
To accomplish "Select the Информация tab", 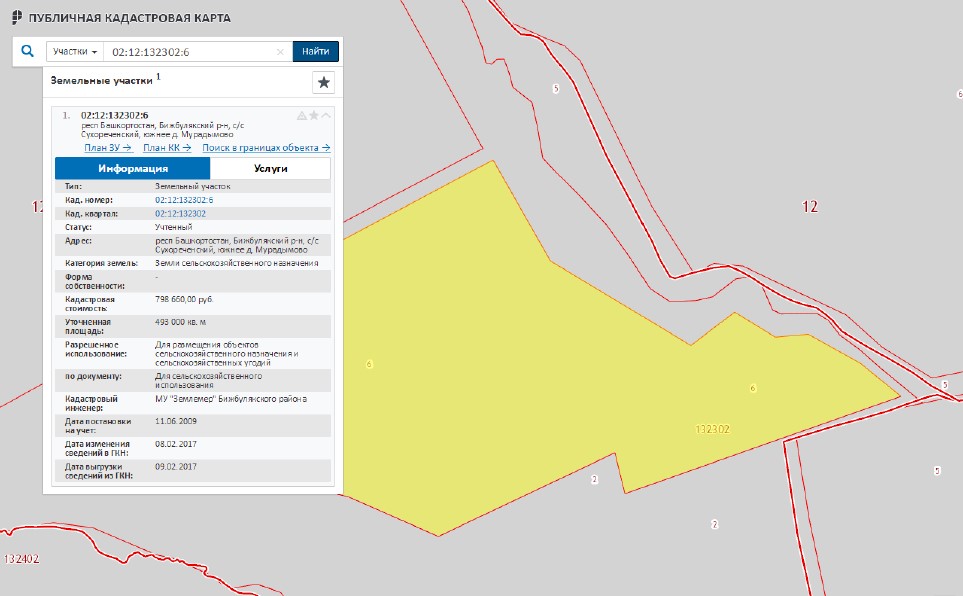I will (x=132, y=169).
